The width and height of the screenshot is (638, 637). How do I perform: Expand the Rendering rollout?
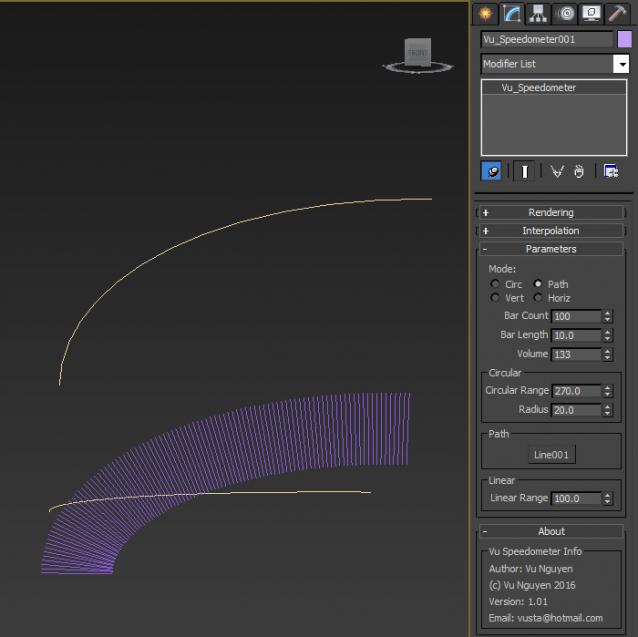click(551, 212)
